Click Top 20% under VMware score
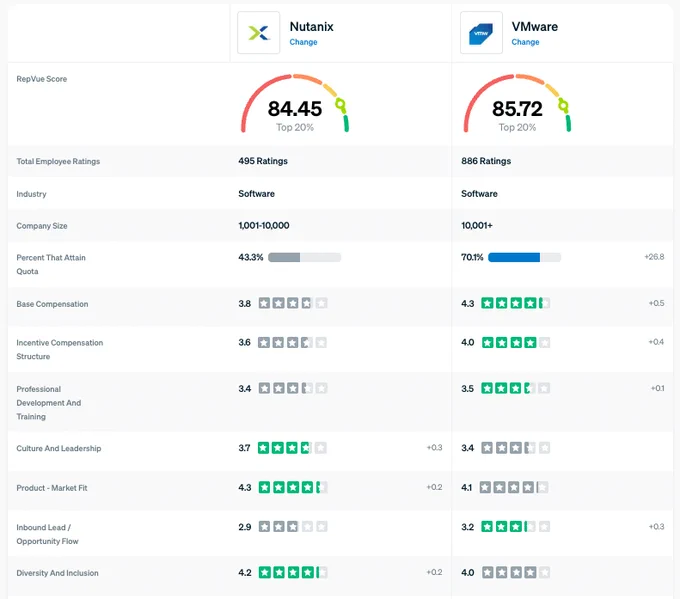 517,127
